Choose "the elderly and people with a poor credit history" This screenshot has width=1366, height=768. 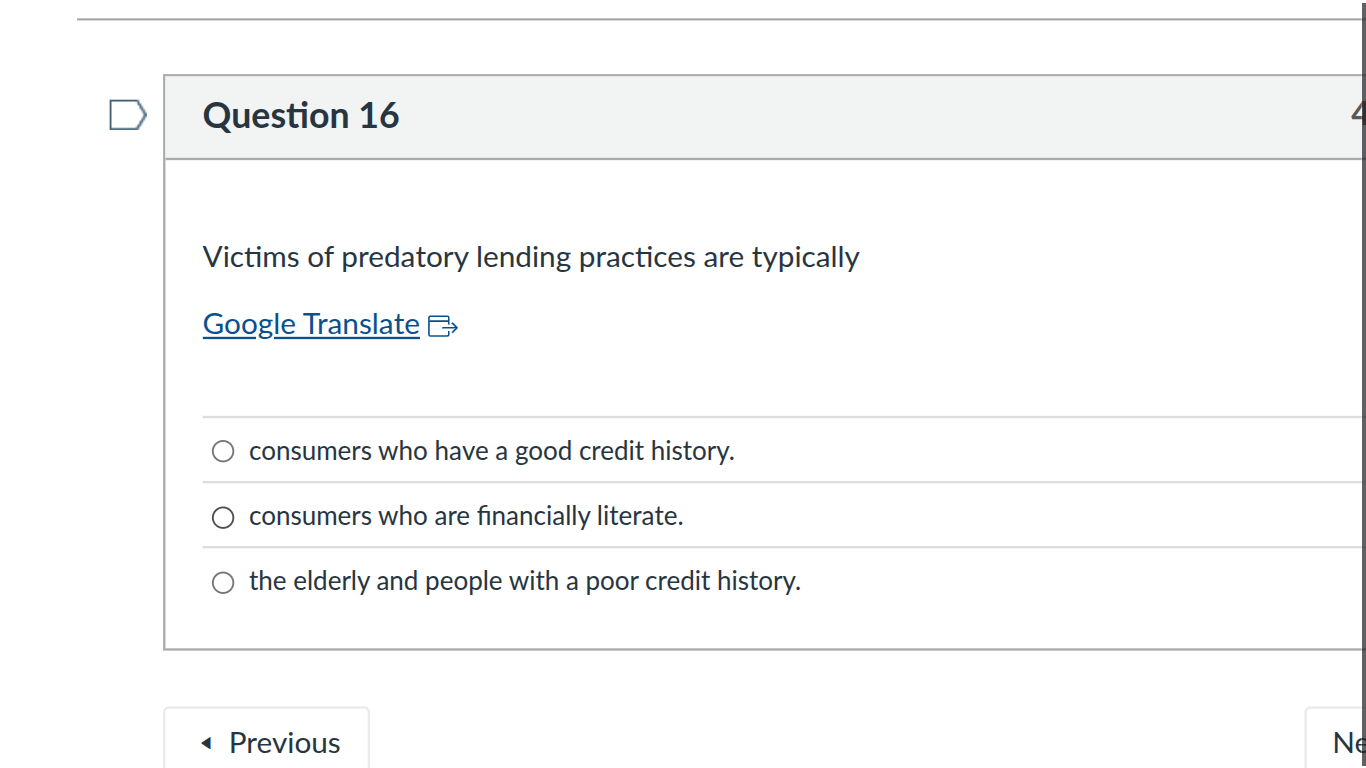(x=222, y=582)
